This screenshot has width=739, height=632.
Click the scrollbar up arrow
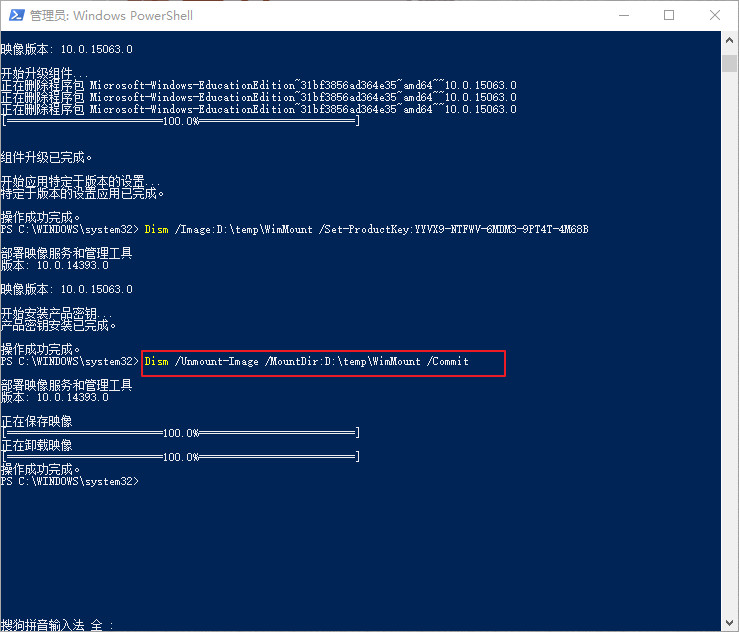(730, 41)
